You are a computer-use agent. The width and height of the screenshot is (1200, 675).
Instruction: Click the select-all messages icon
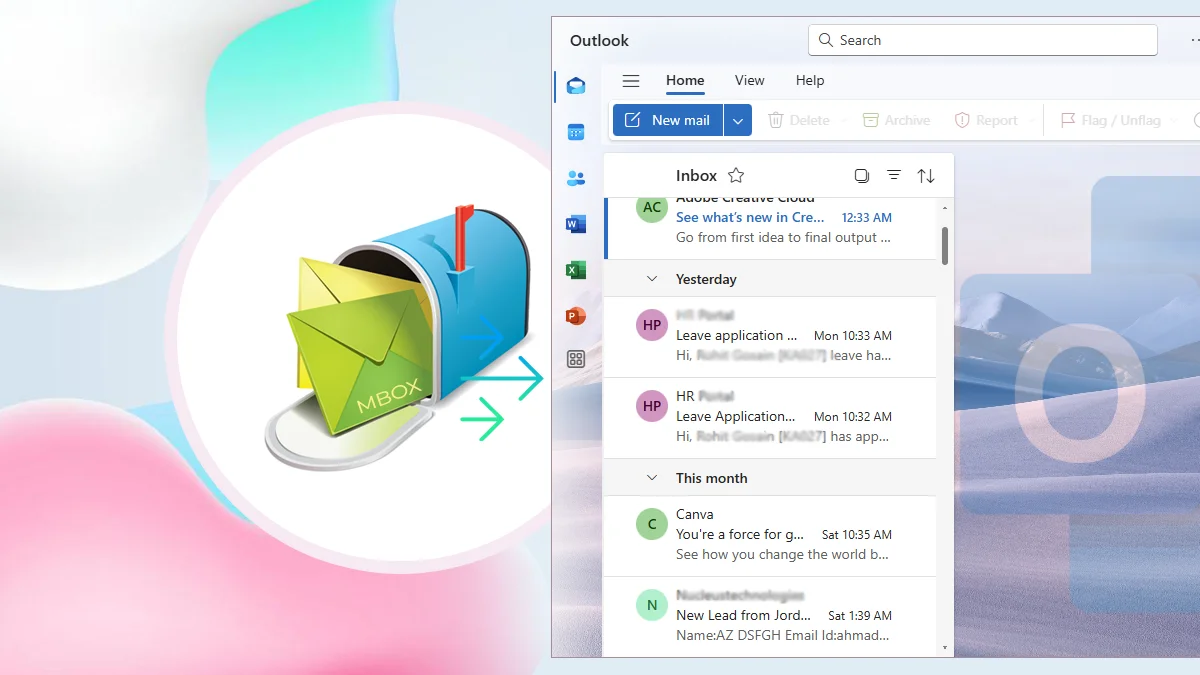(x=862, y=175)
